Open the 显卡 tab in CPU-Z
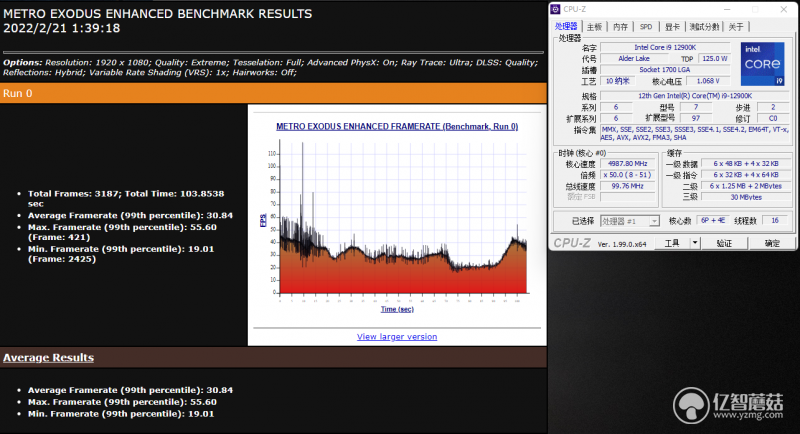Screen dimensions: 800x434 click(672, 27)
